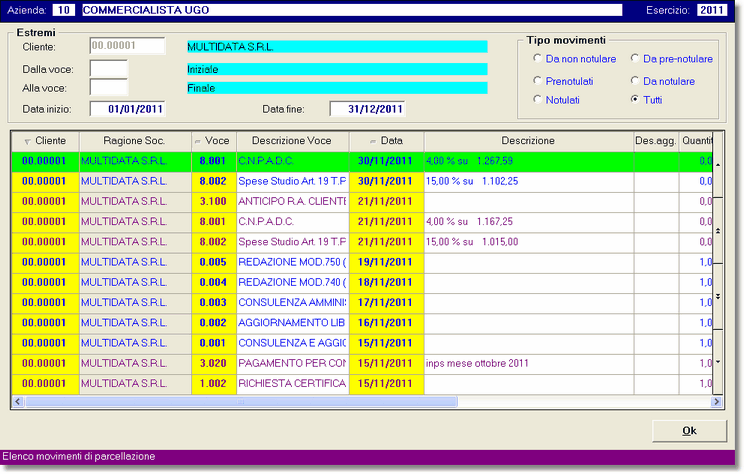Screen dimensions: 744x474
Task: Click the 'inps mese ottobre 2011' description cell
Action: pos(529,364)
